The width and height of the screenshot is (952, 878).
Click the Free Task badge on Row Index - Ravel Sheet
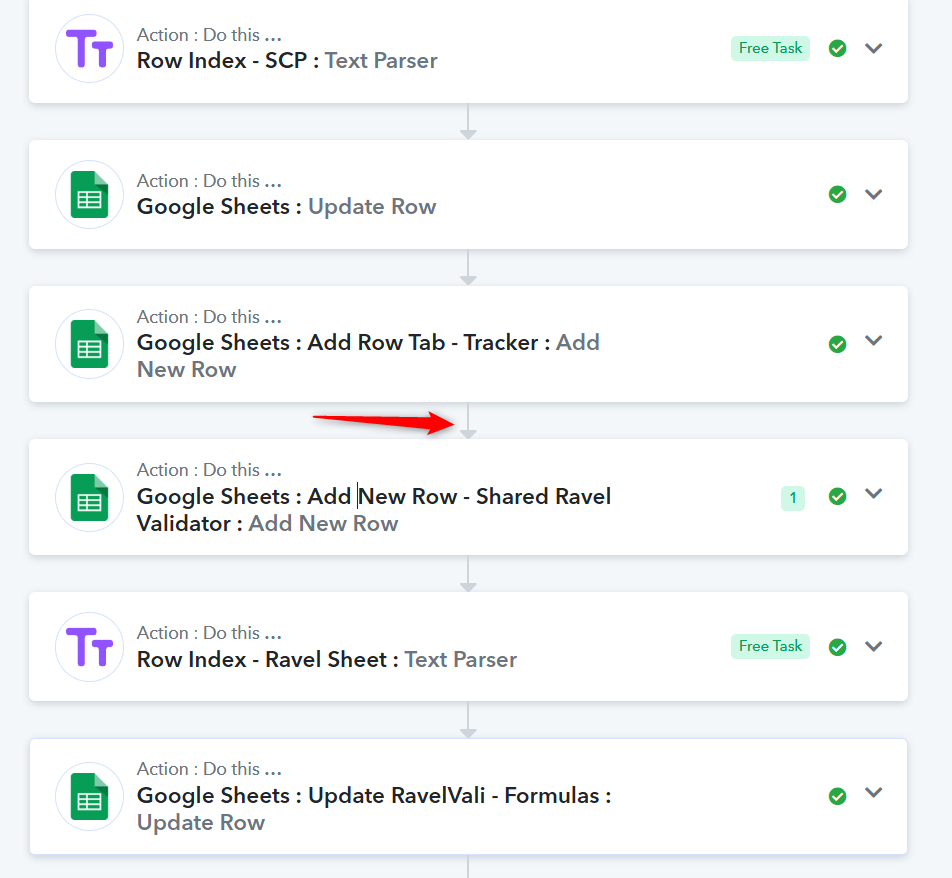click(x=770, y=646)
